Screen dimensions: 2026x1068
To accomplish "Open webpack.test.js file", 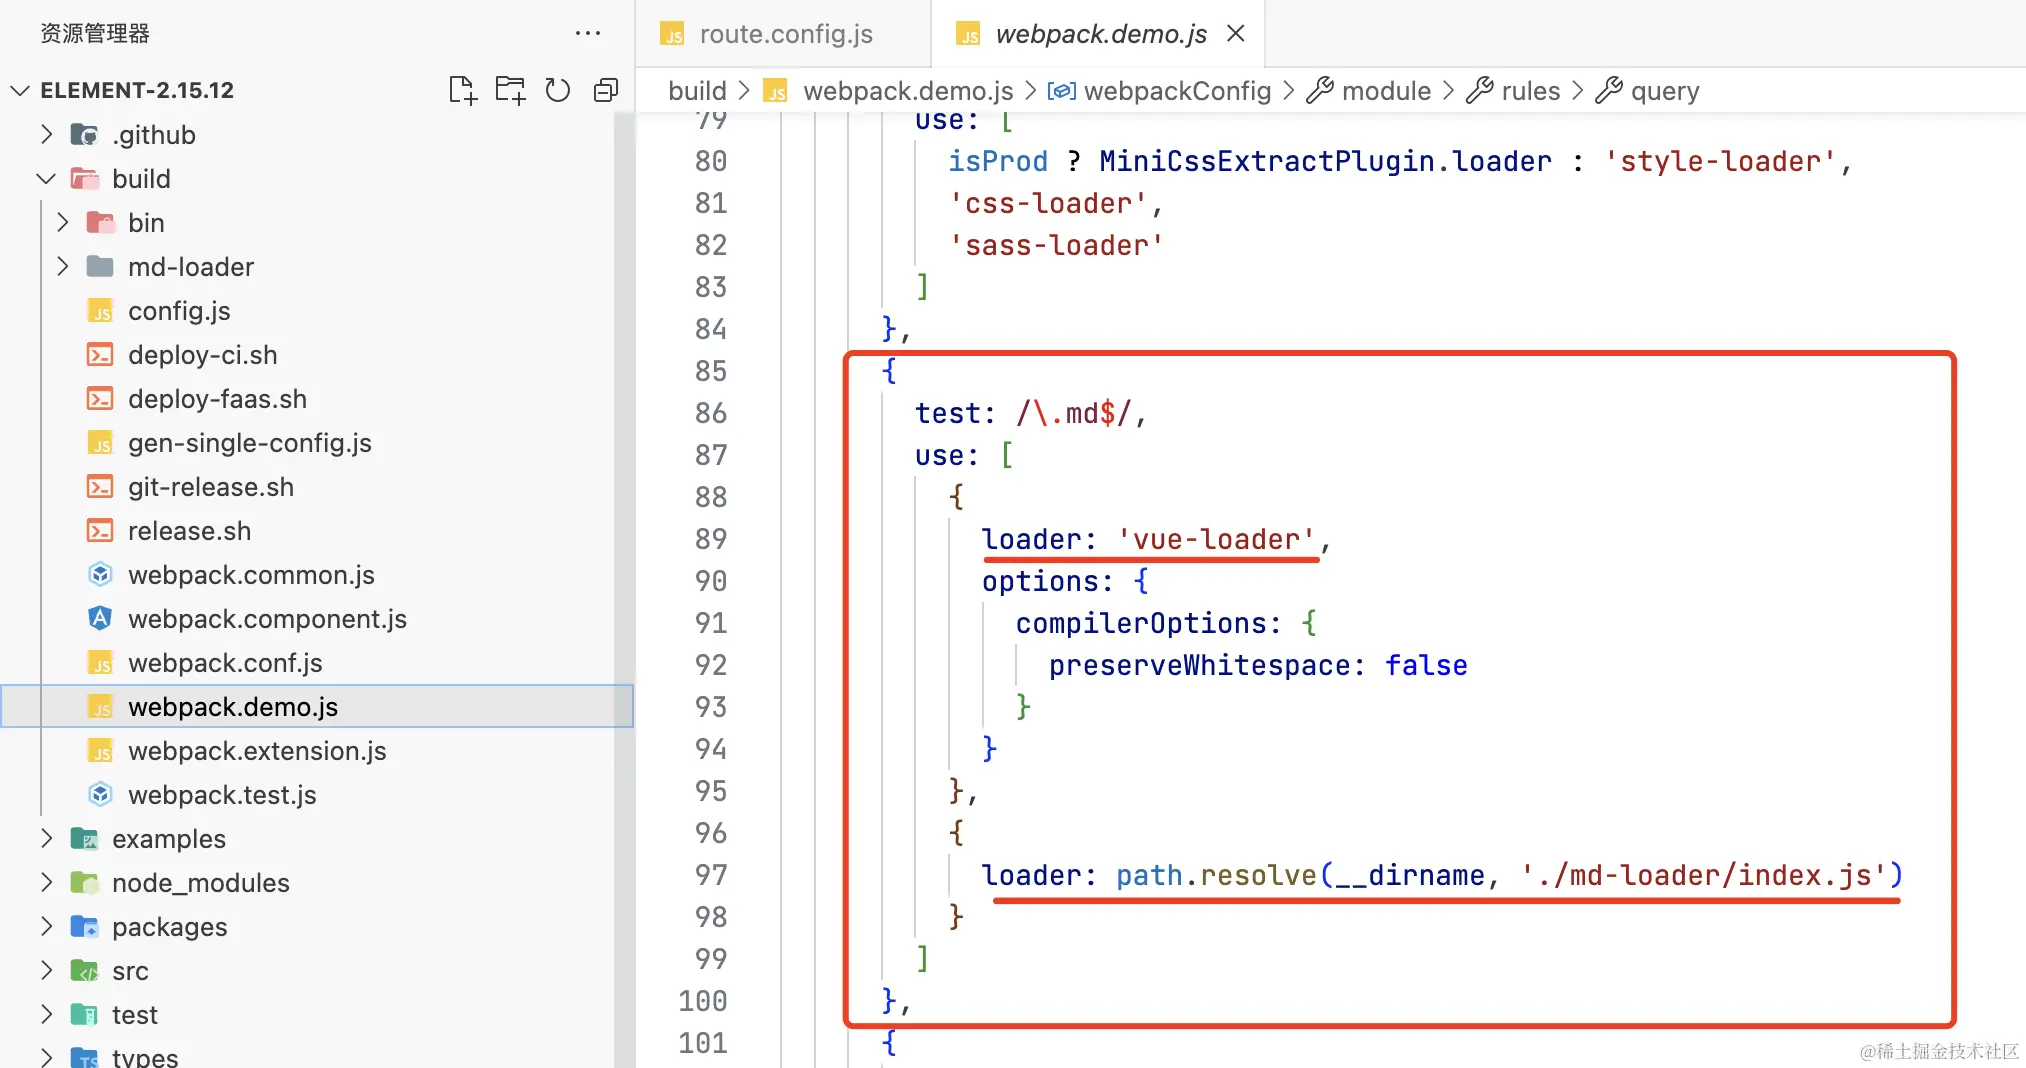I will [x=222, y=795].
